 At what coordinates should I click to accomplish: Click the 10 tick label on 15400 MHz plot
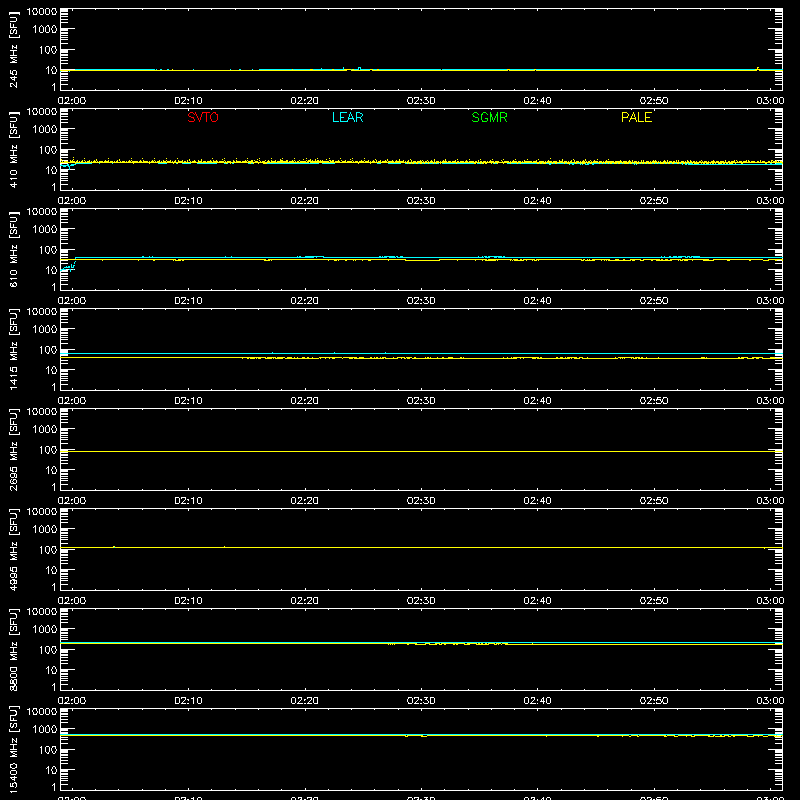51,770
